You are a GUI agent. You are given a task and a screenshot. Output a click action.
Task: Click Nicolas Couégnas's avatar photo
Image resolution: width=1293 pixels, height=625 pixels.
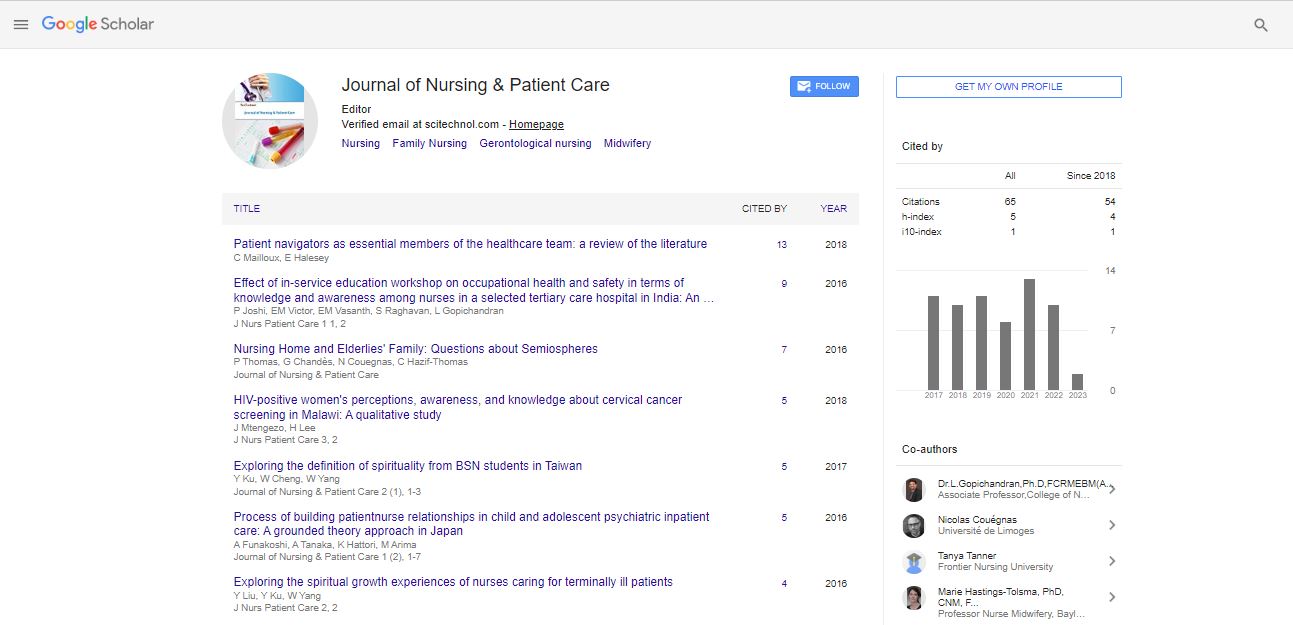tap(914, 526)
